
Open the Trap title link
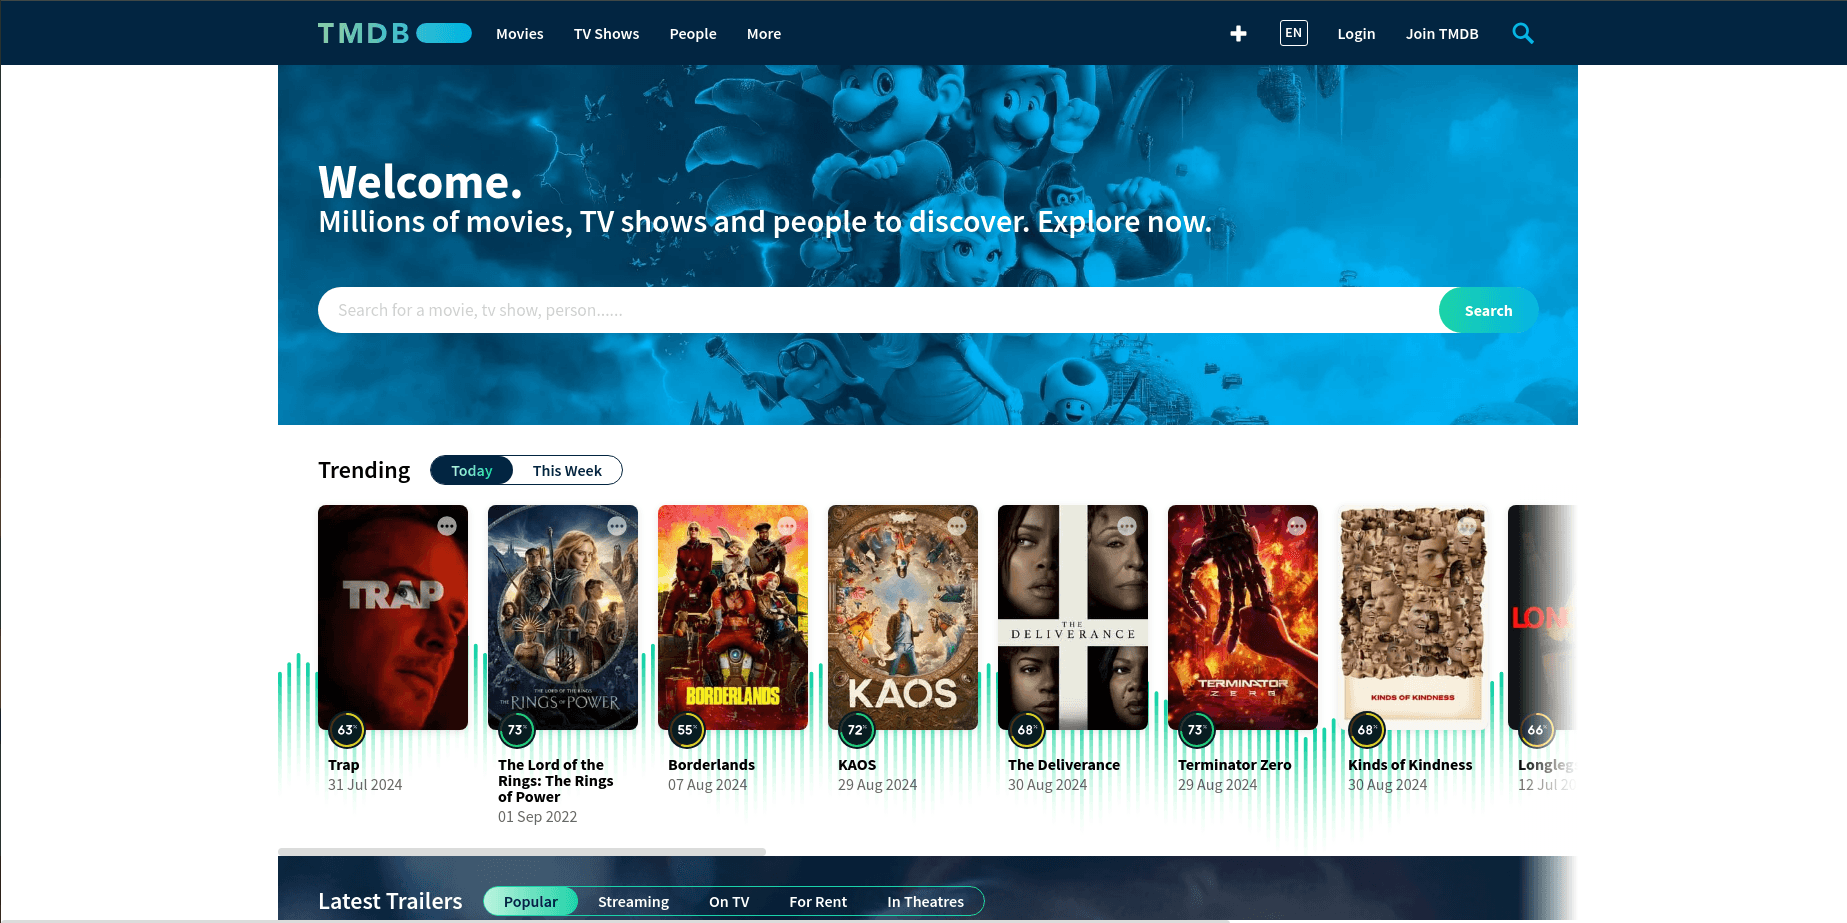click(x=343, y=765)
